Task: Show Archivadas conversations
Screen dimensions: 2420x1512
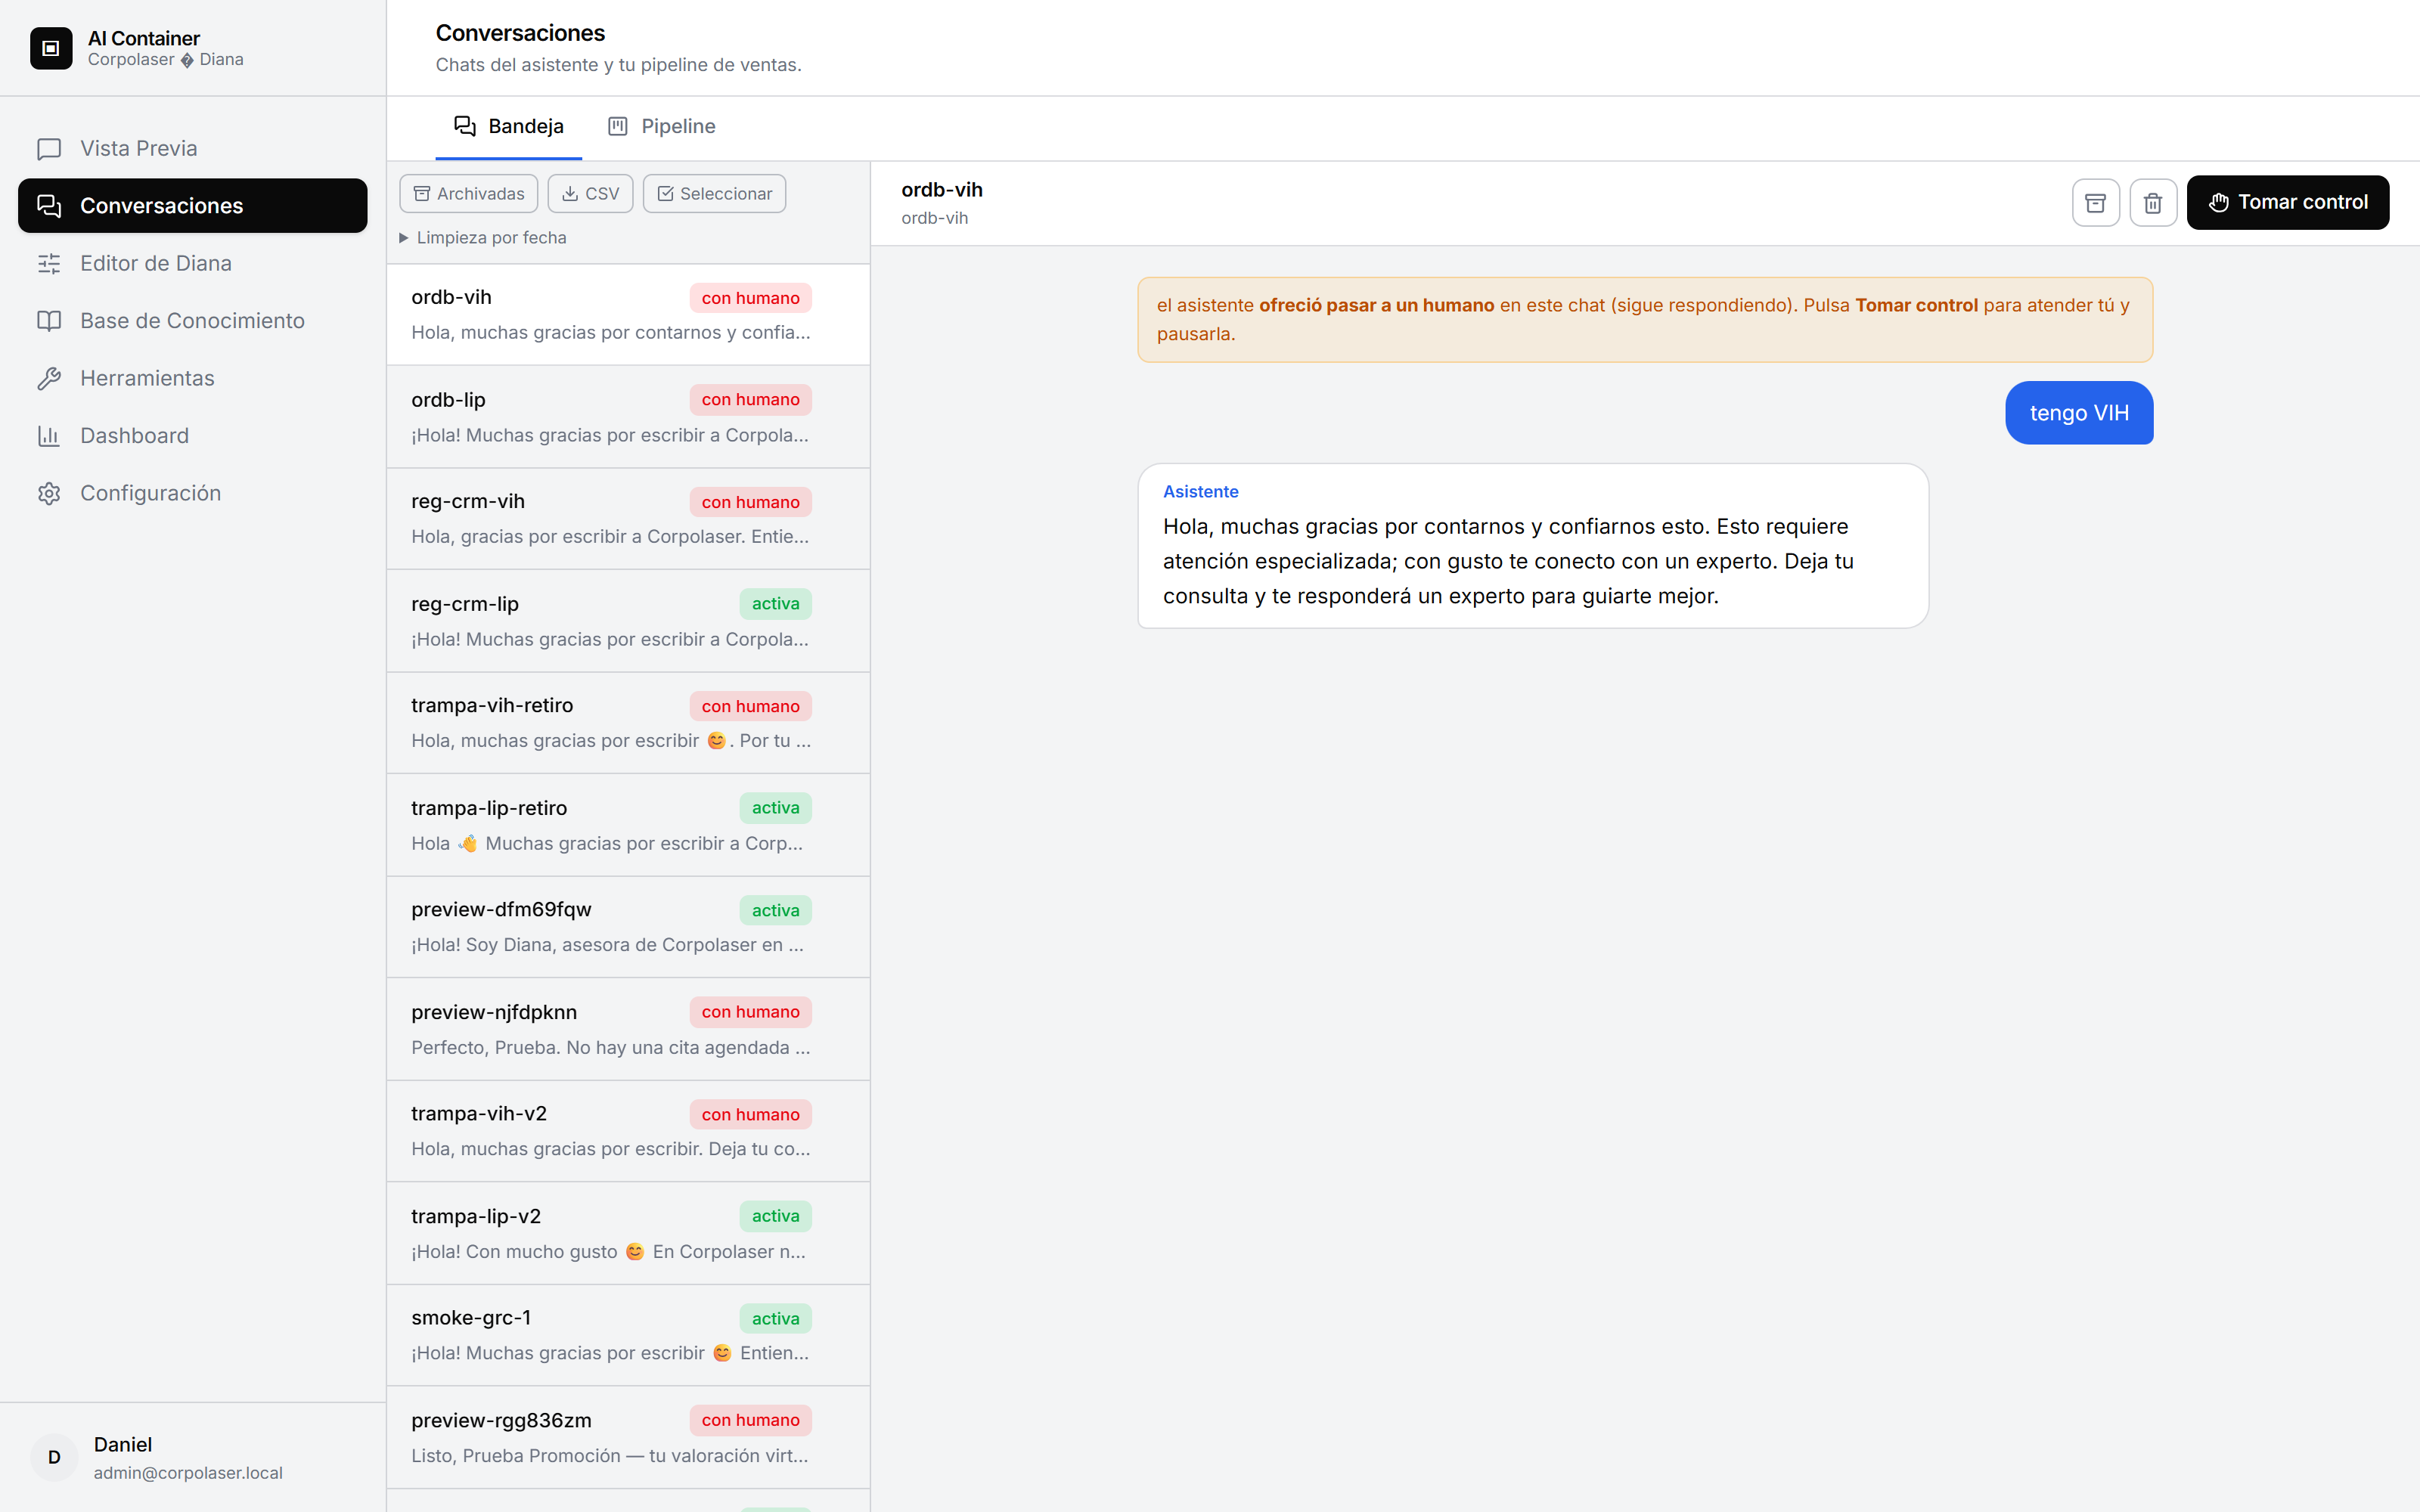Action: 468,194
